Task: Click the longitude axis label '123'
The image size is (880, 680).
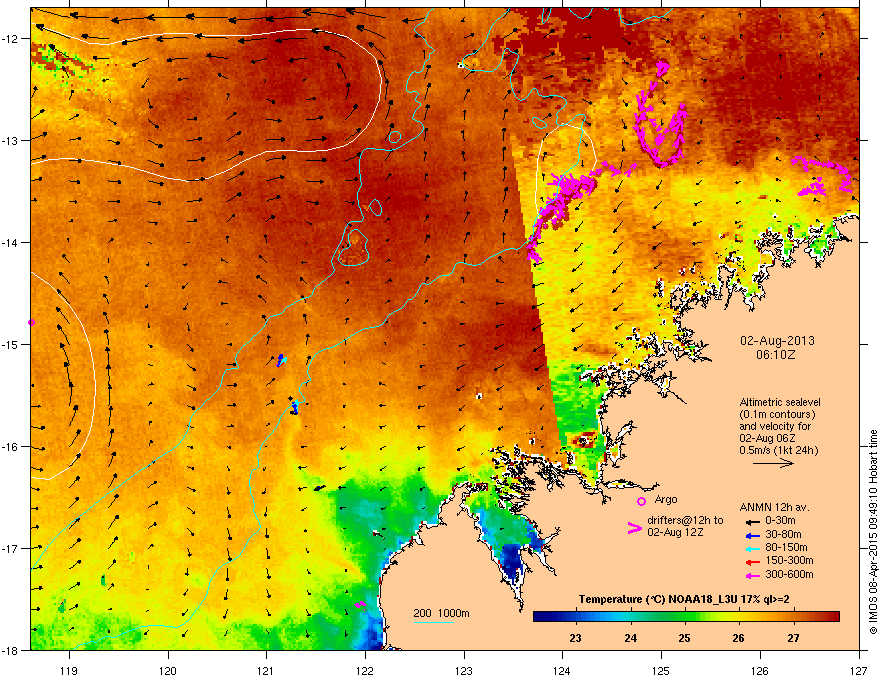Action: point(464,671)
